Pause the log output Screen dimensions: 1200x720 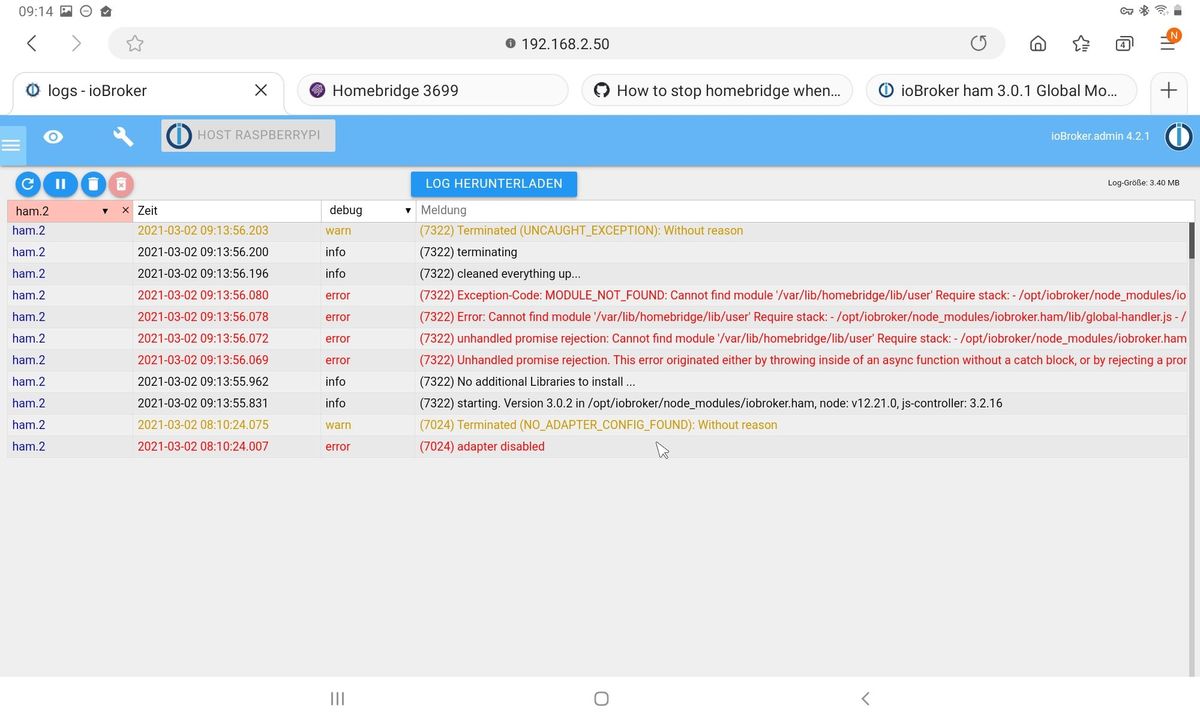[60, 184]
